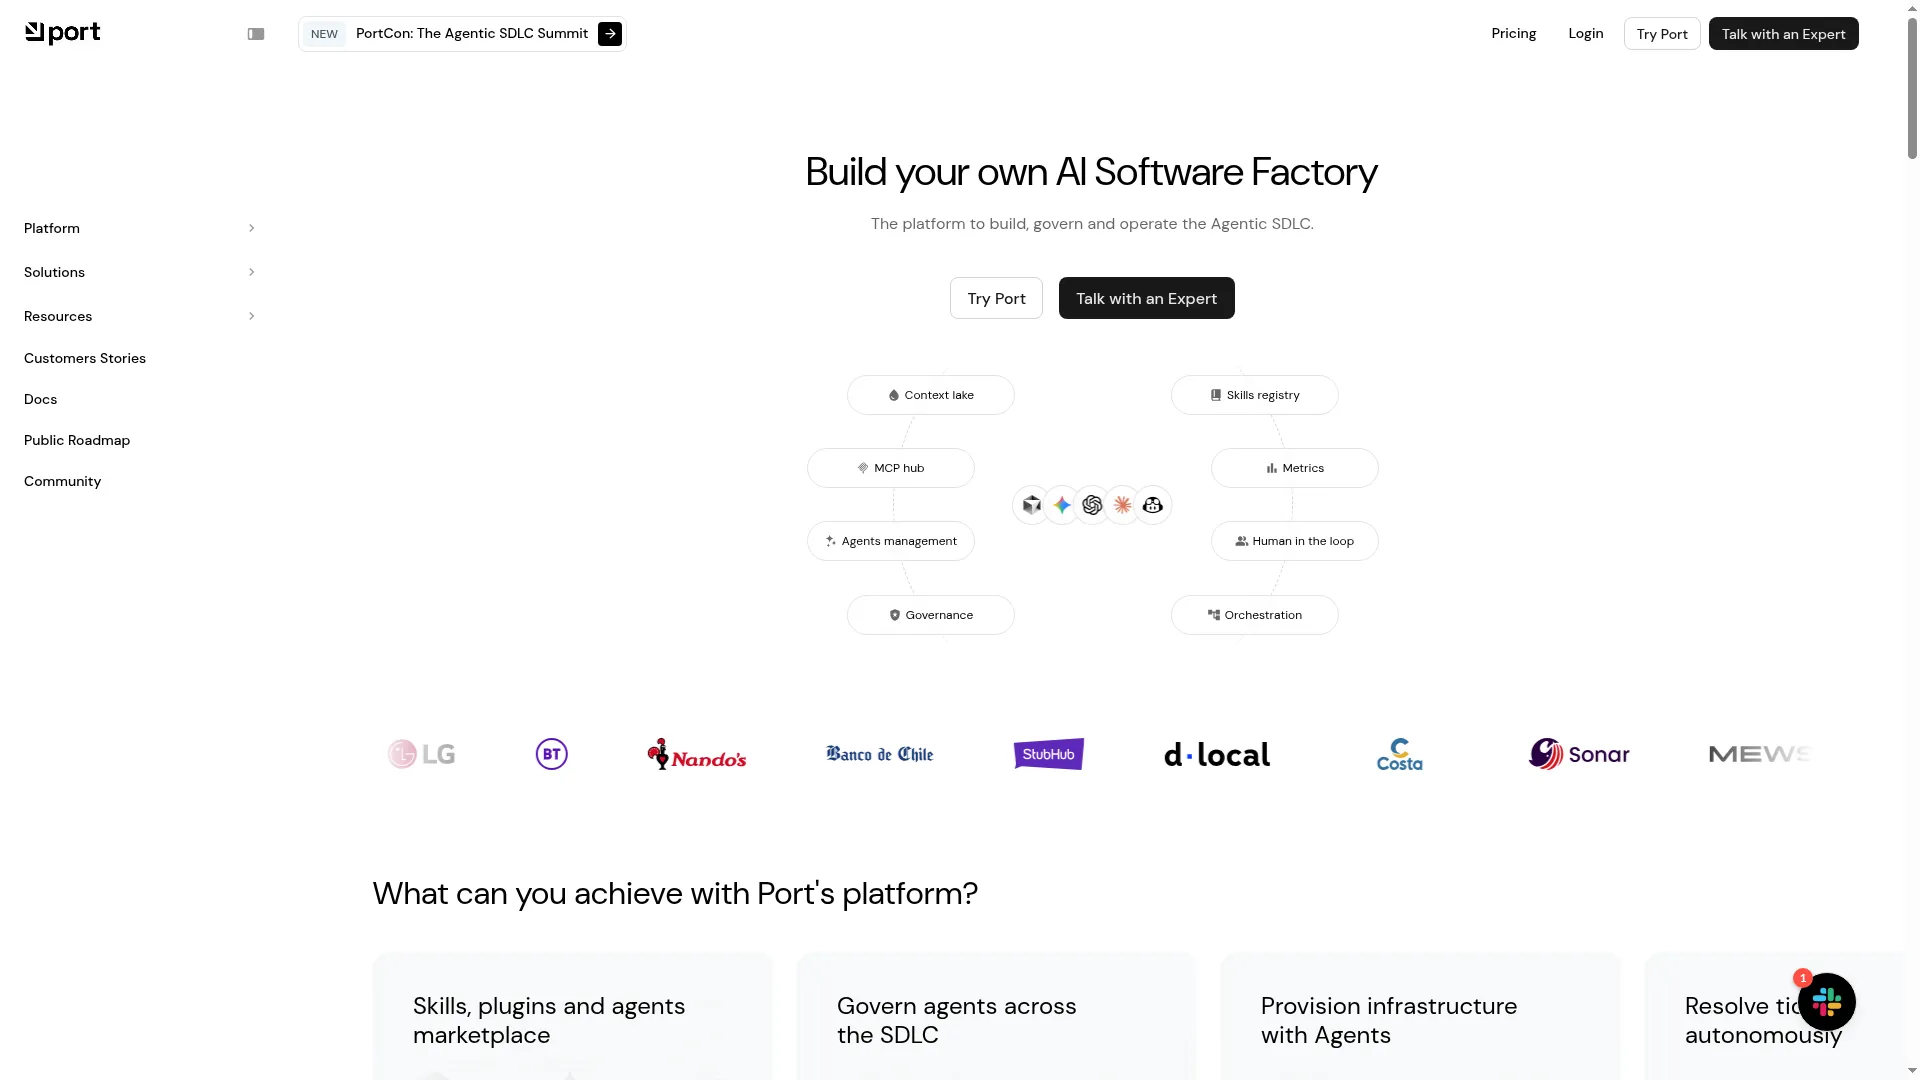This screenshot has height=1080, width=1920.
Task: Click the Nando's customer logo
Action: point(697,754)
